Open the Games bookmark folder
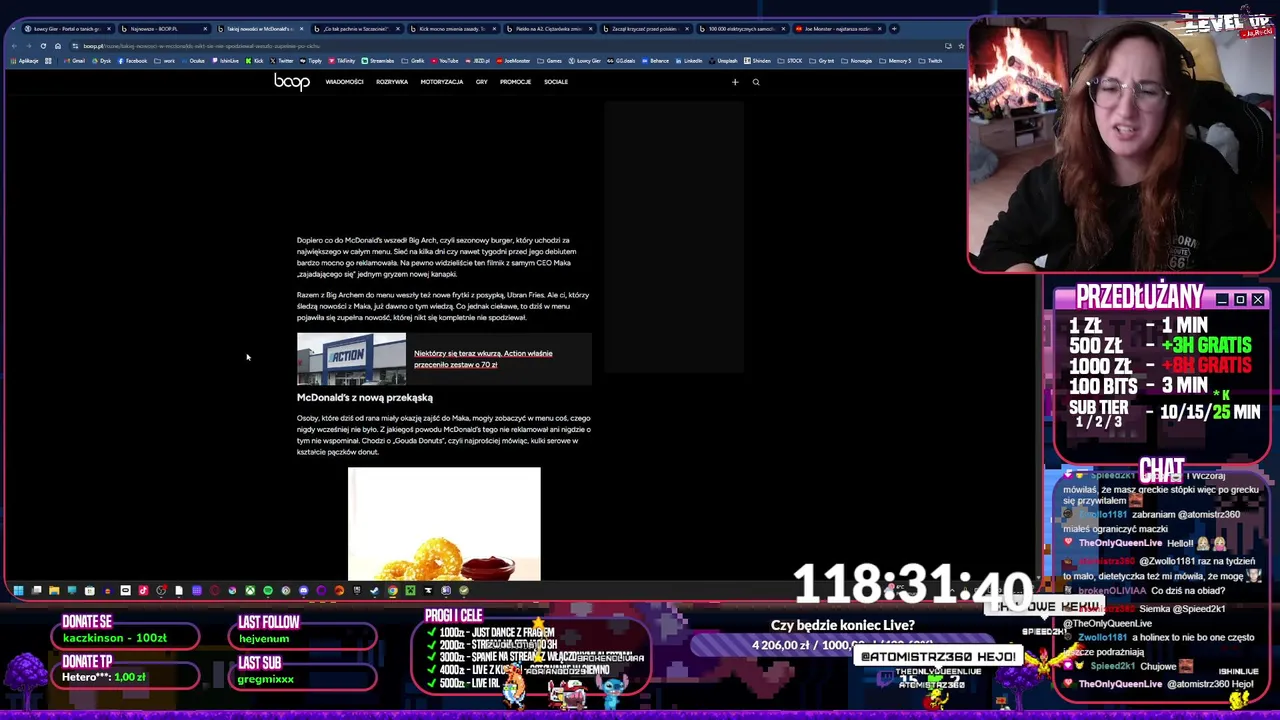 point(550,61)
